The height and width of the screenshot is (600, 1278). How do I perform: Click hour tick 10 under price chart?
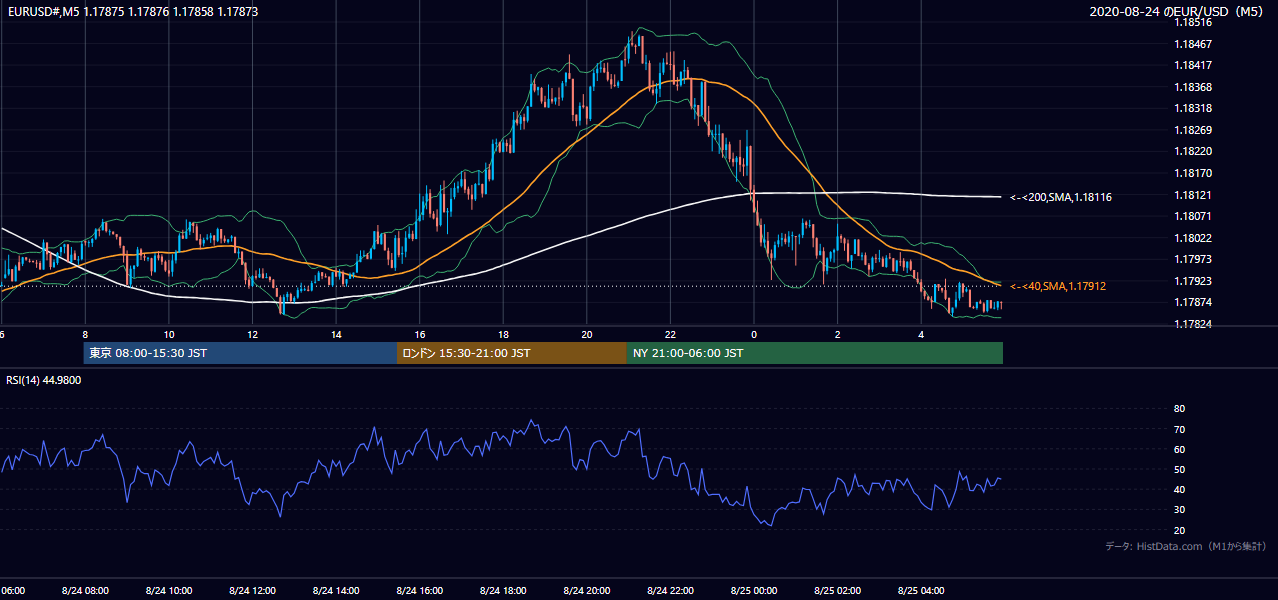(169, 334)
